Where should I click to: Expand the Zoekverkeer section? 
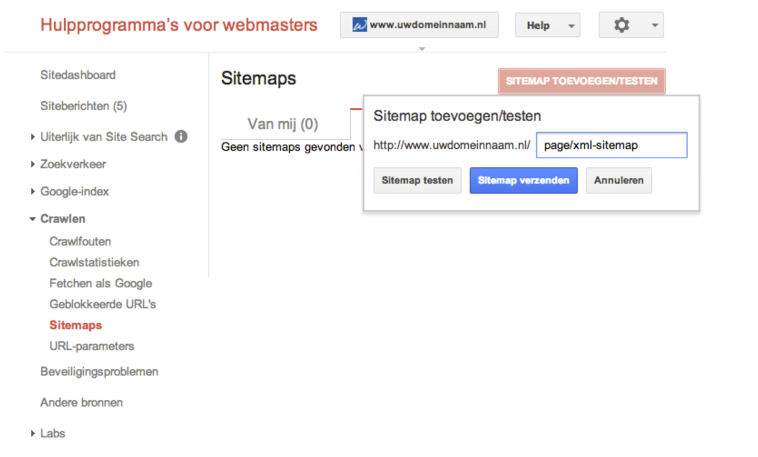pyautogui.click(x=73, y=164)
